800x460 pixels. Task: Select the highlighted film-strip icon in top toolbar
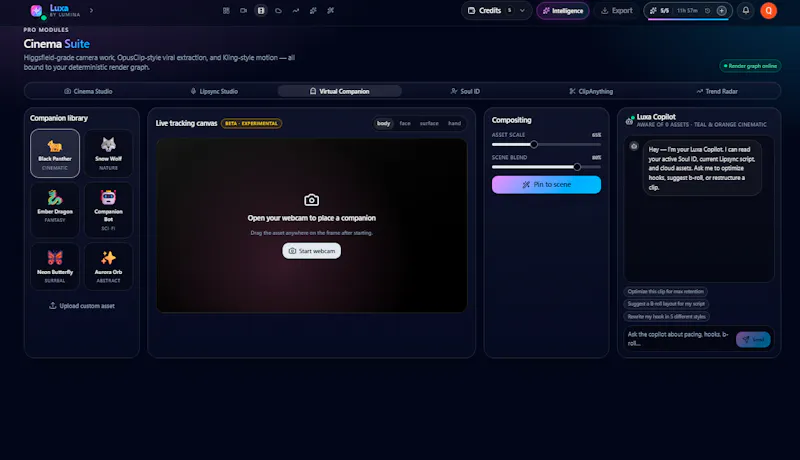(x=261, y=10)
